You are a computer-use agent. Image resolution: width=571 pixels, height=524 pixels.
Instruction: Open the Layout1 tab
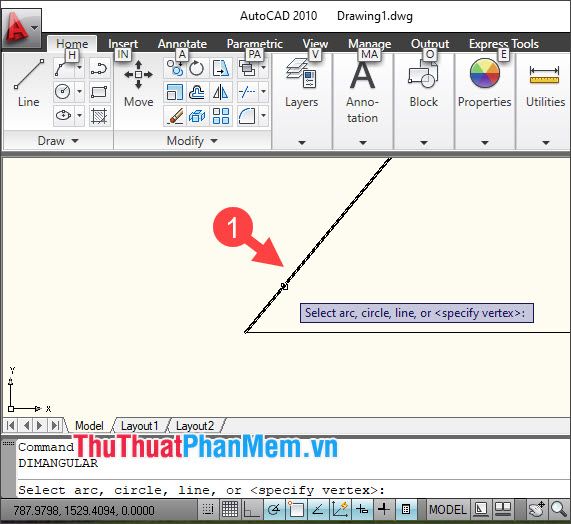pyautogui.click(x=139, y=426)
